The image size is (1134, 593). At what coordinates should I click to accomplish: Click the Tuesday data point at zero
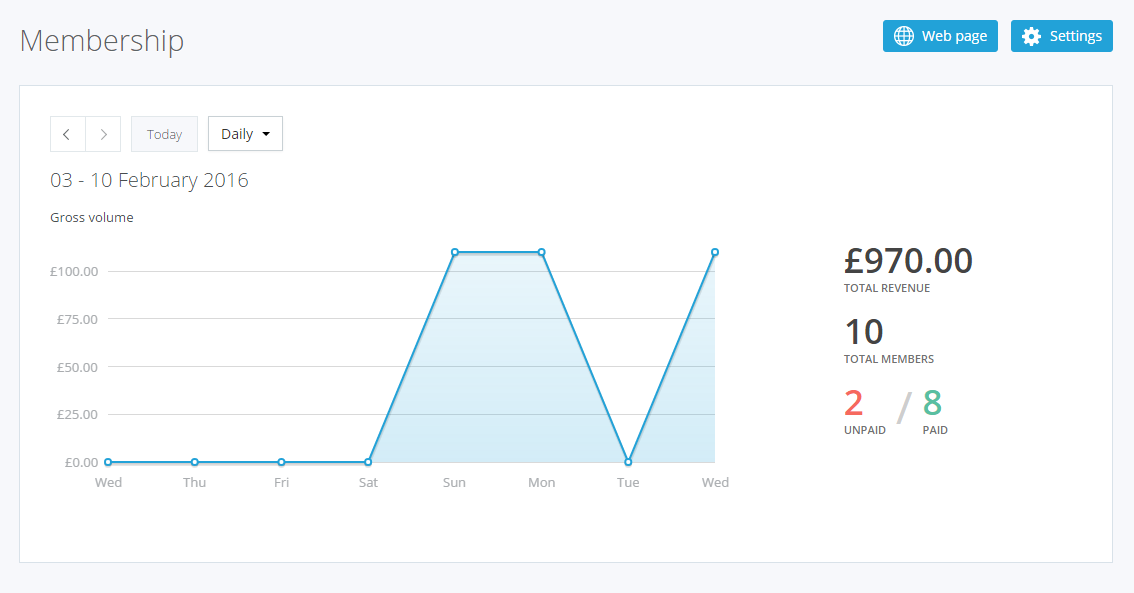pyautogui.click(x=628, y=462)
